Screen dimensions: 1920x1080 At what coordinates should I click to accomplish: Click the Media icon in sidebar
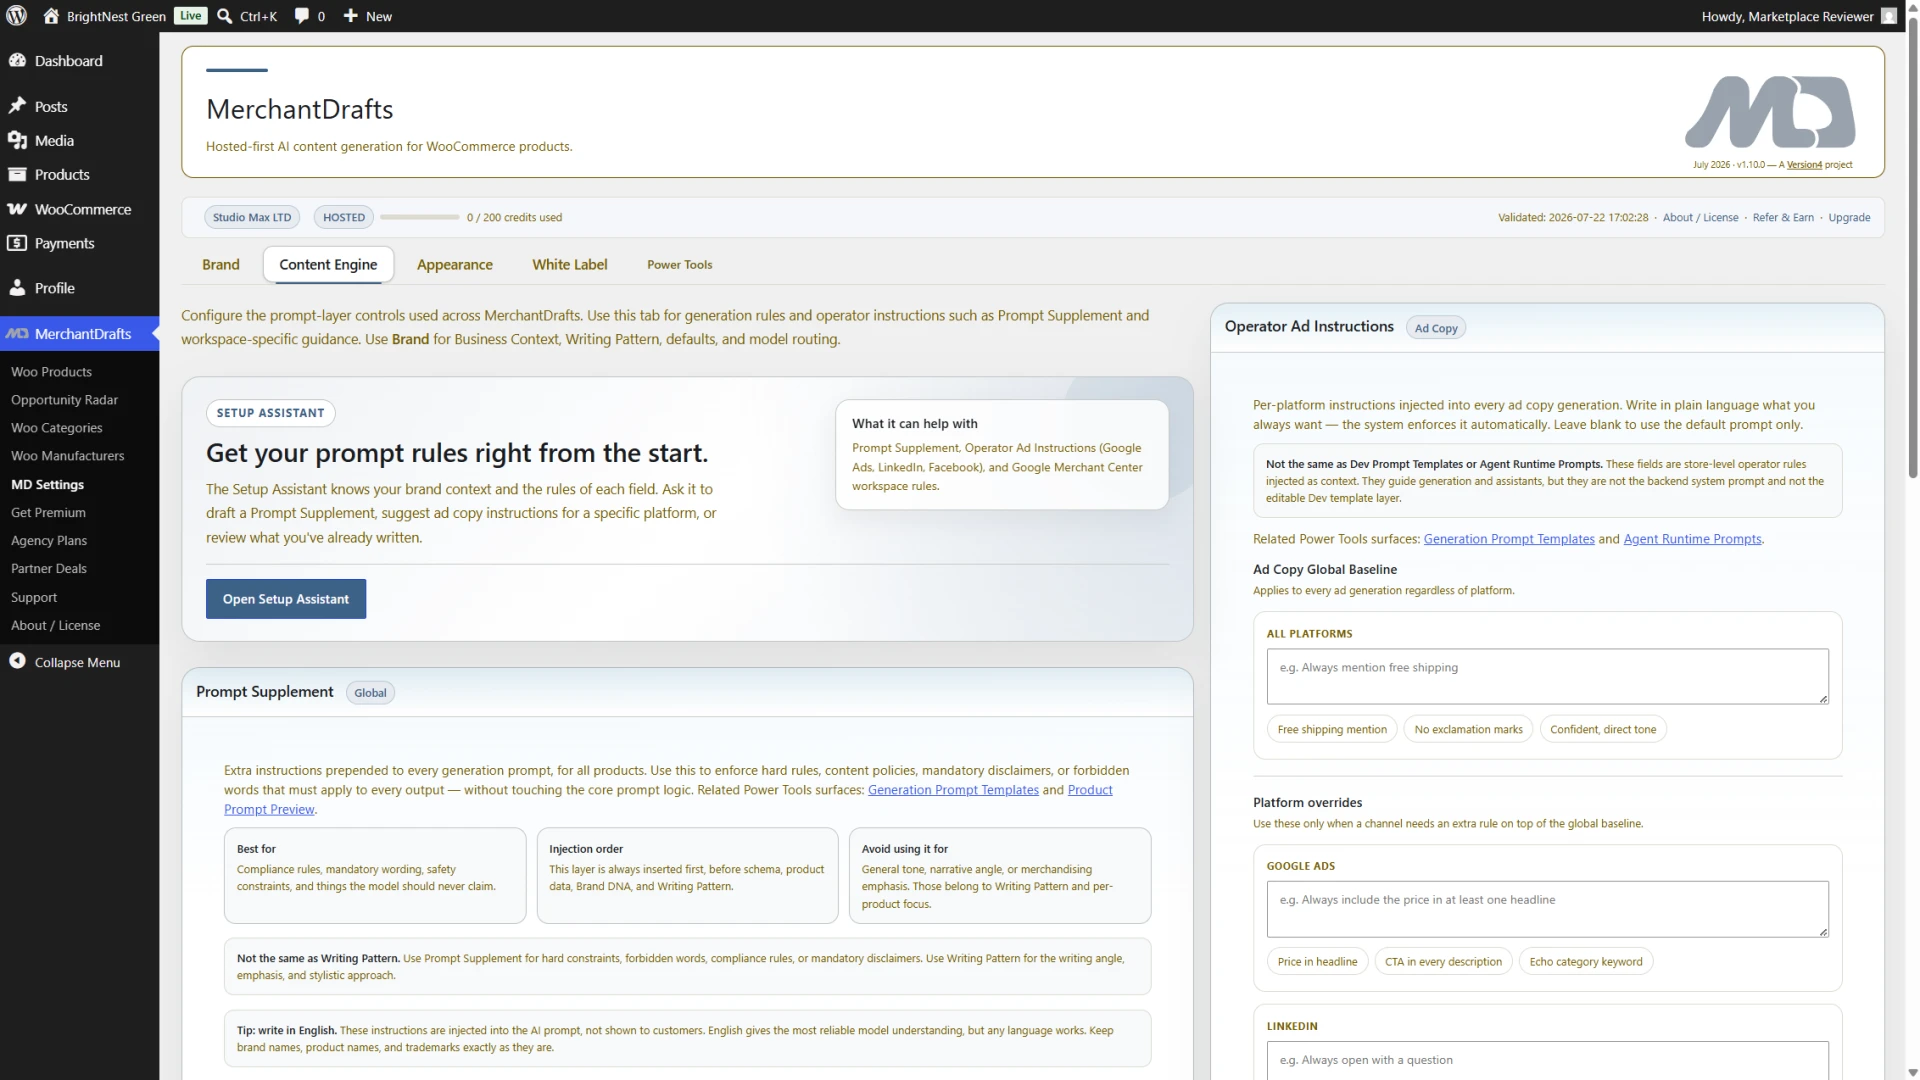click(17, 140)
